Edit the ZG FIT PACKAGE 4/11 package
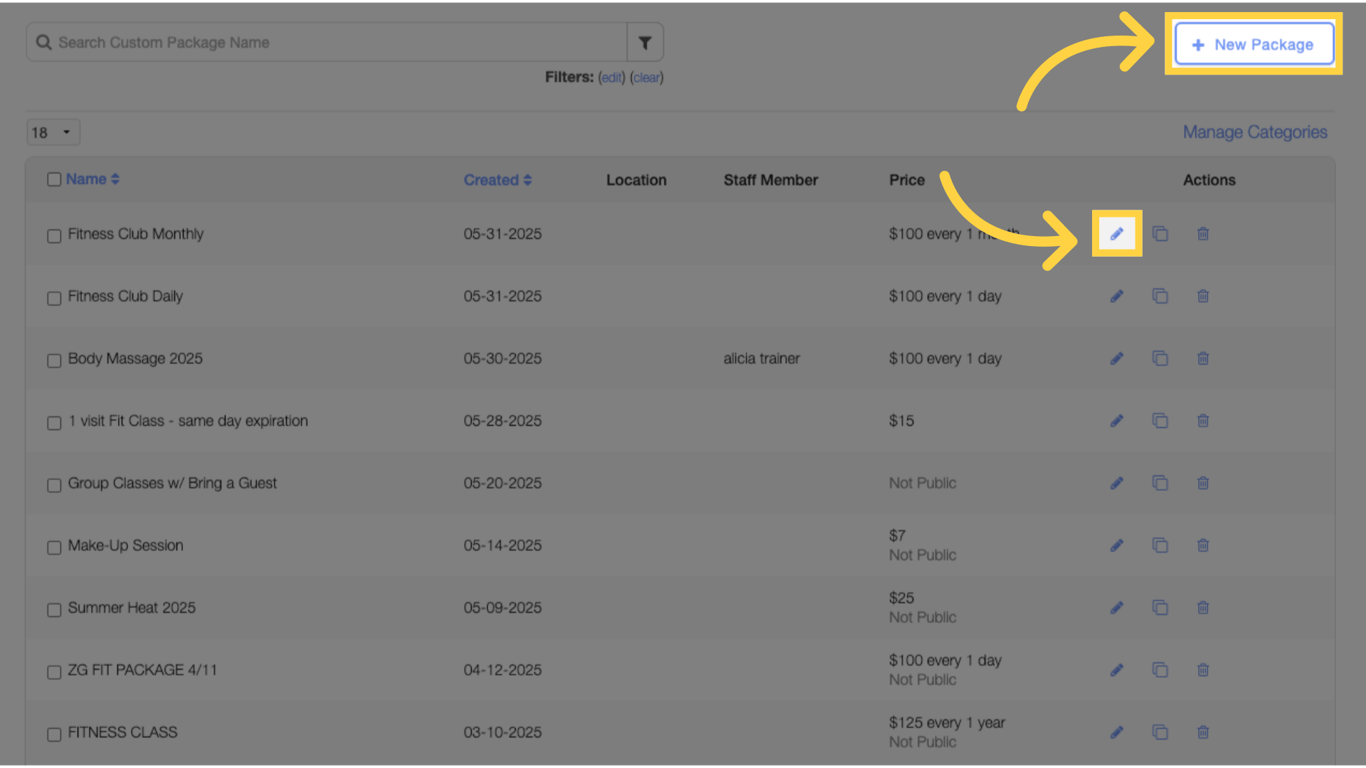This screenshot has height=768, width=1366. (1117, 670)
